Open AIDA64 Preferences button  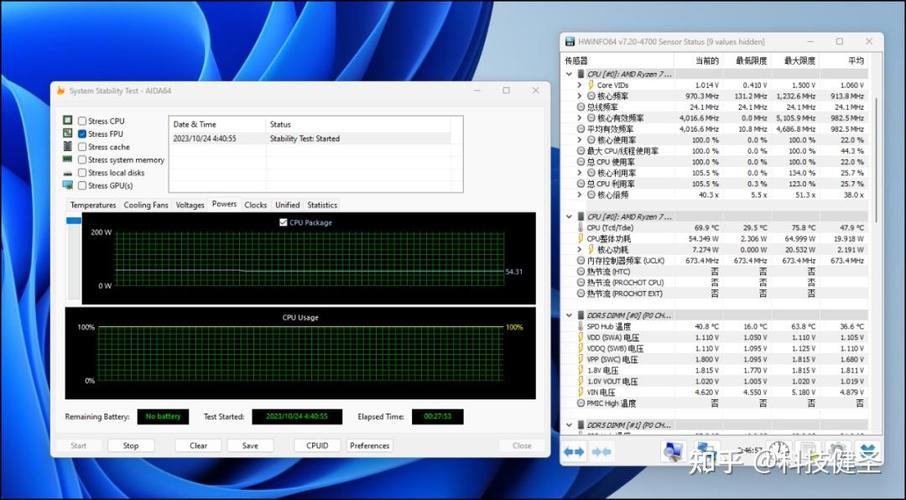(x=370, y=446)
